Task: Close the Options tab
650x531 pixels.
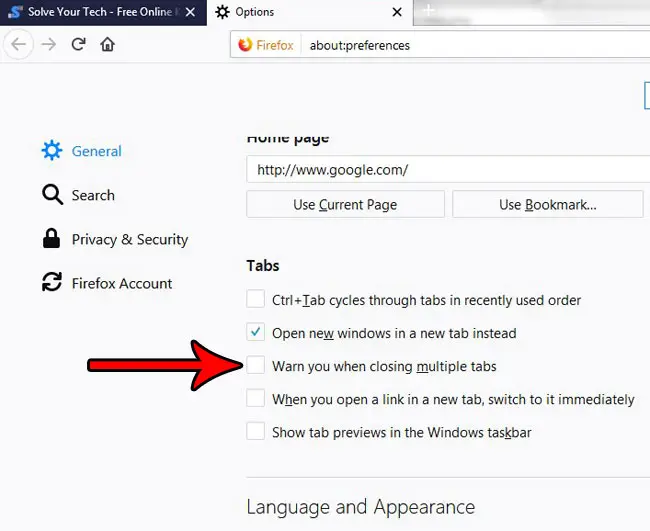Action: pyautogui.click(x=397, y=12)
